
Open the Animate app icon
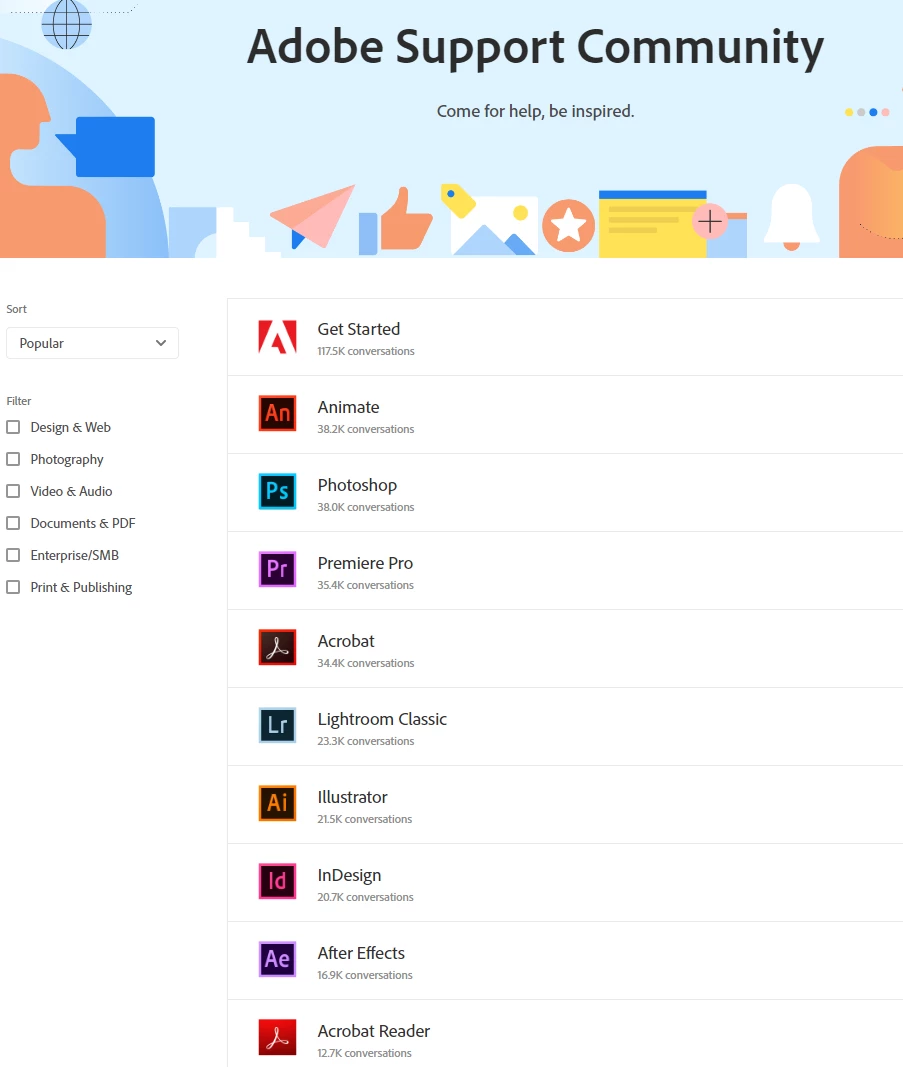coord(277,413)
